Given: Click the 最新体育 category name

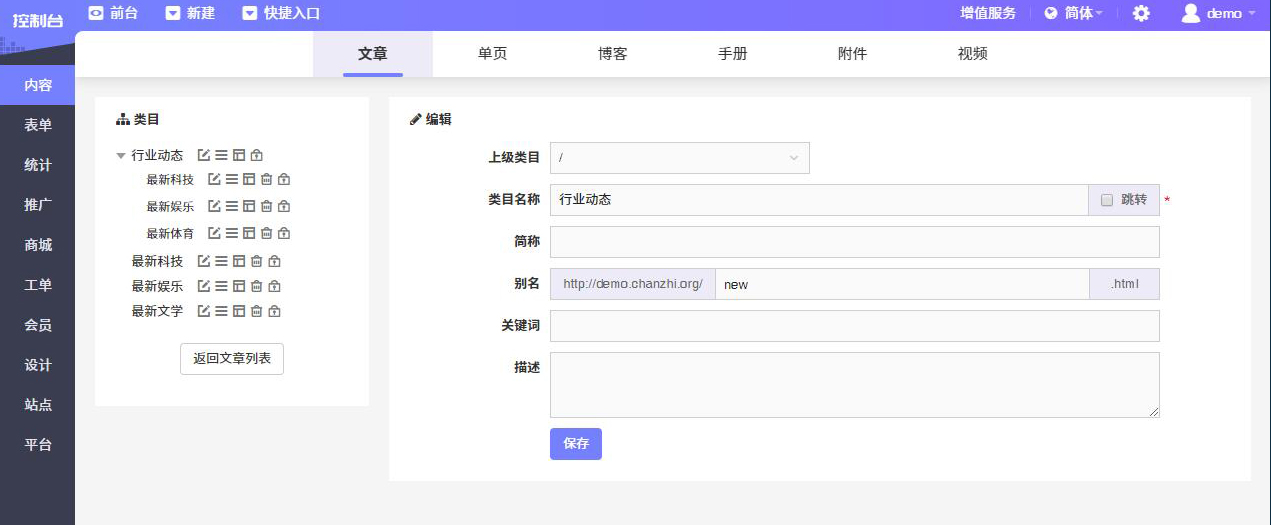Looking at the screenshot, I should click(170, 233).
